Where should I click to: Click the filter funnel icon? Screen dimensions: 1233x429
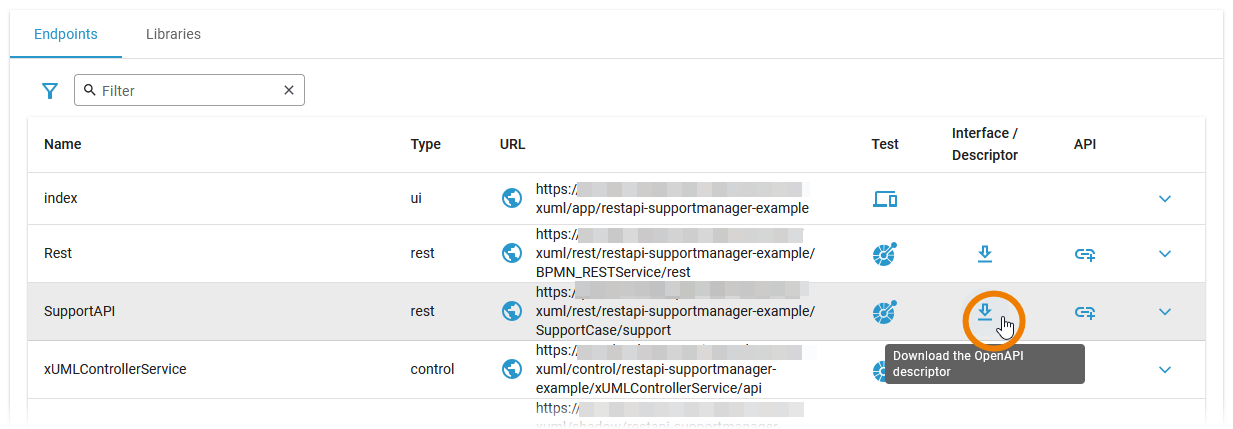(x=50, y=91)
